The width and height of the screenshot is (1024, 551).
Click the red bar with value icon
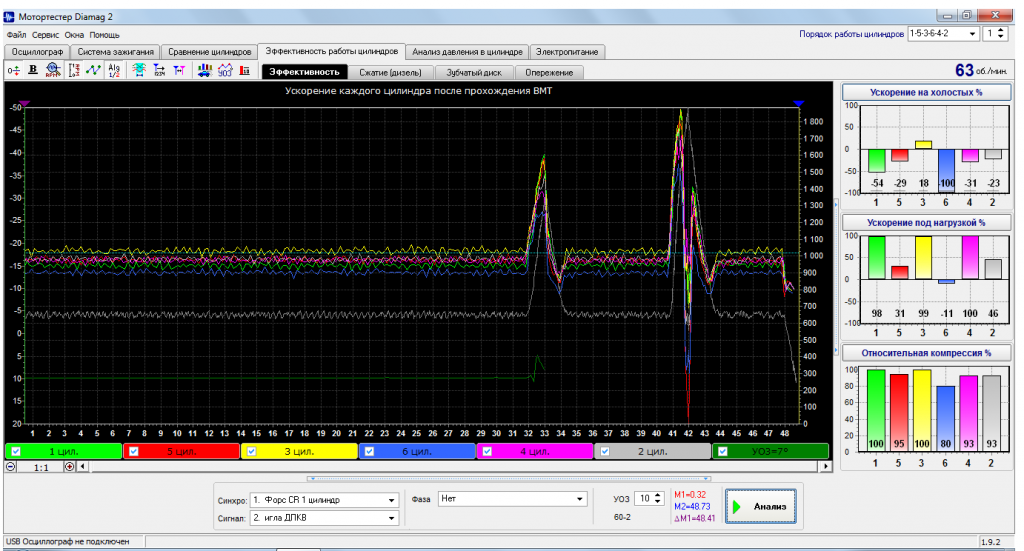[245, 71]
